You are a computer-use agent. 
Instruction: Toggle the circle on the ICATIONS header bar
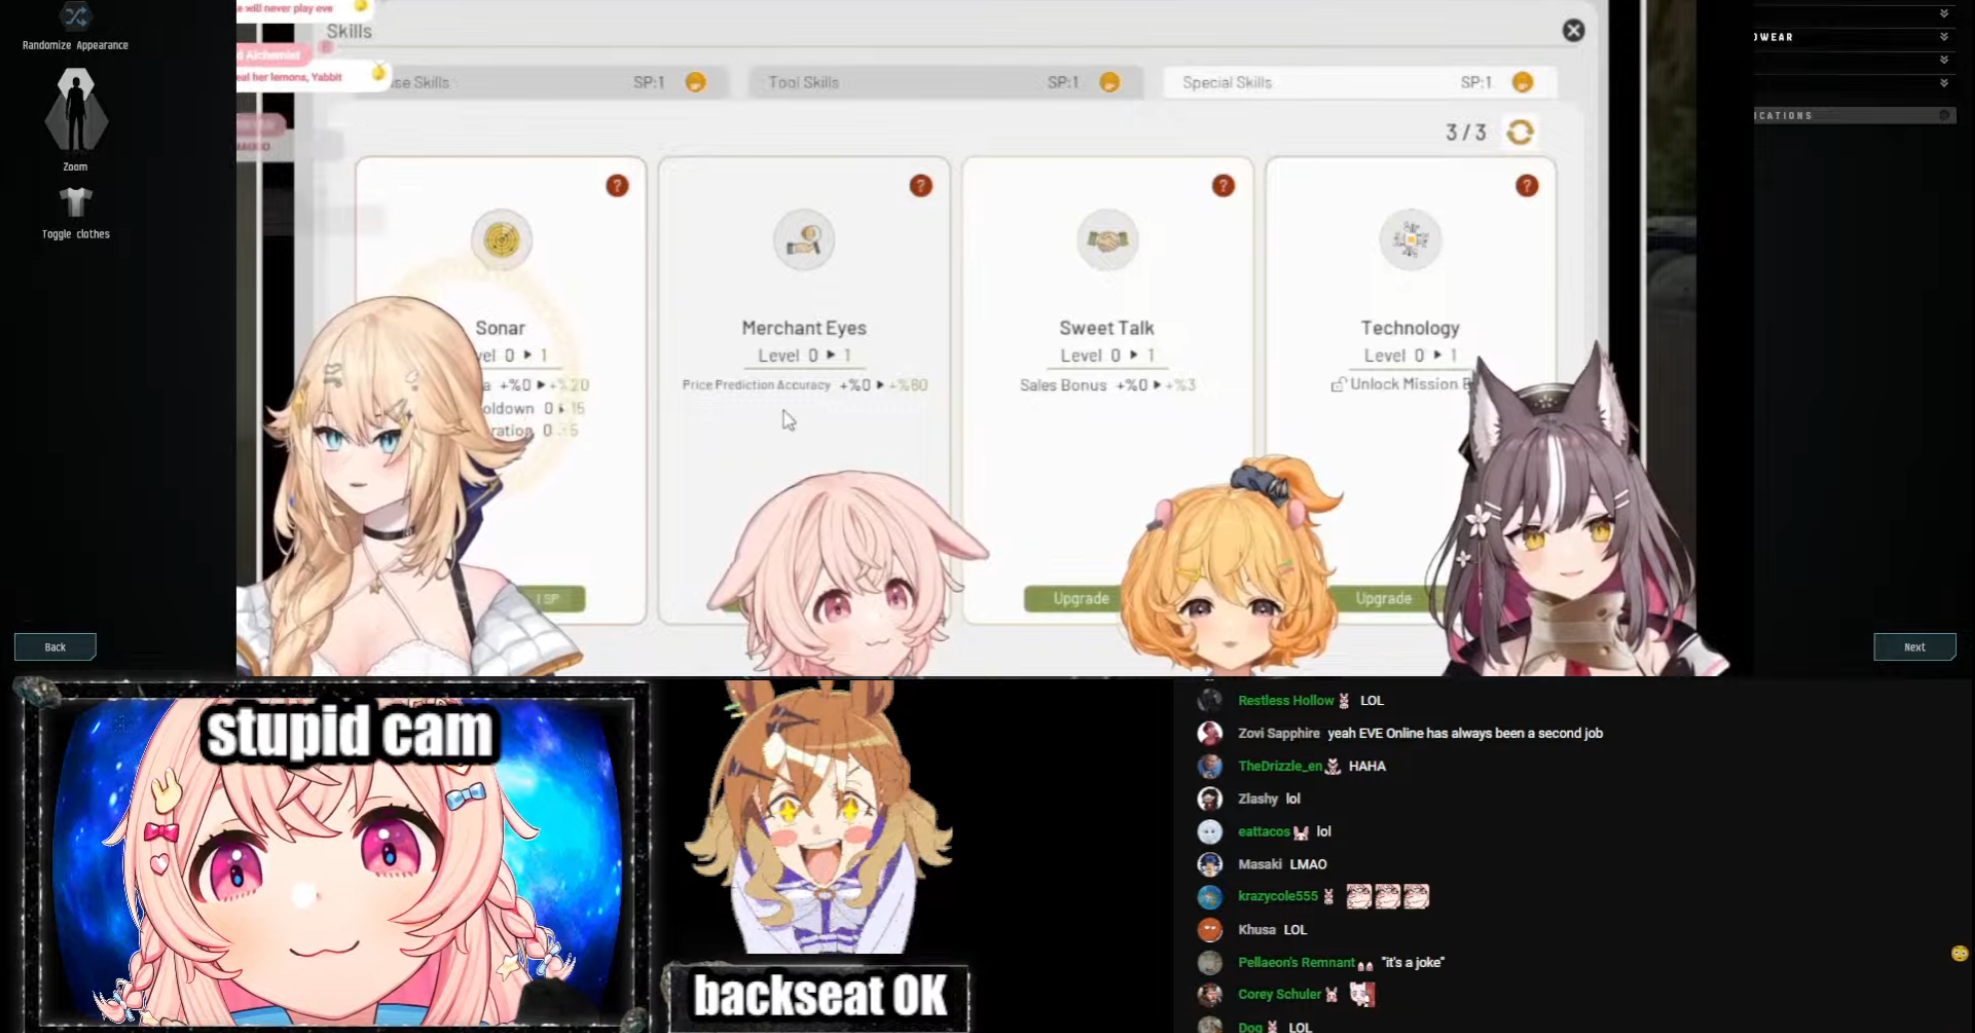[x=1944, y=116]
